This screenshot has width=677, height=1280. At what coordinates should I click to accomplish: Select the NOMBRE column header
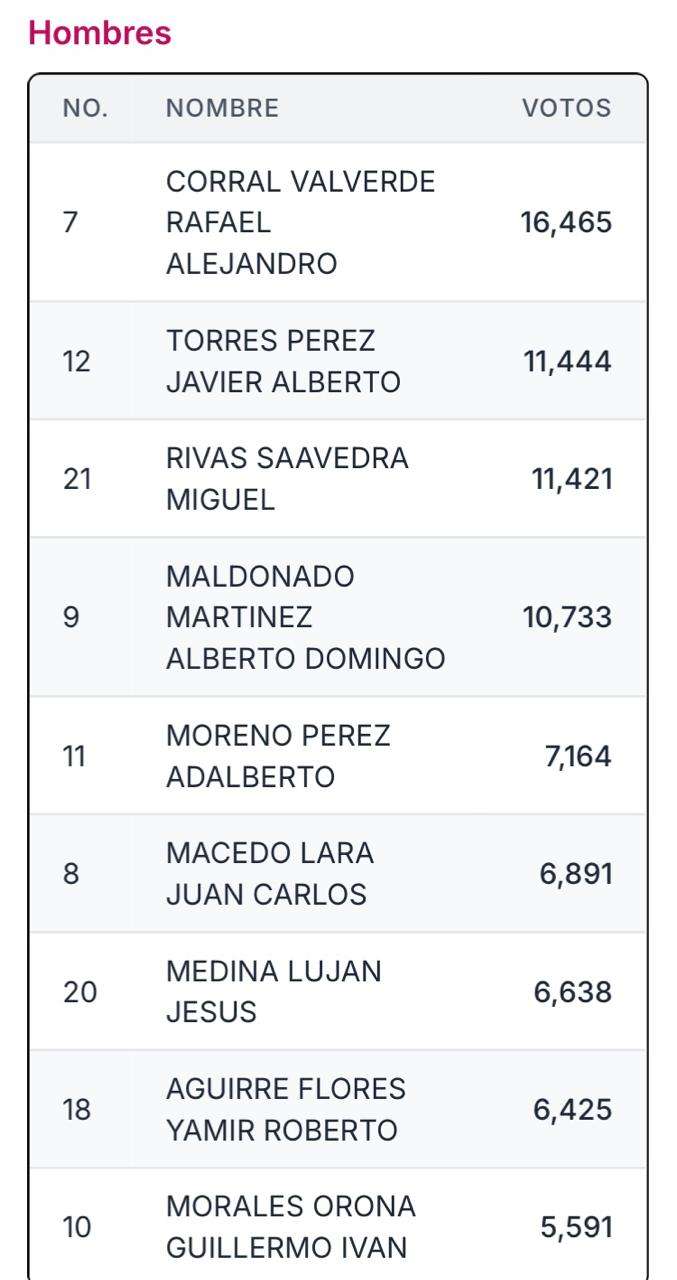[x=222, y=108]
